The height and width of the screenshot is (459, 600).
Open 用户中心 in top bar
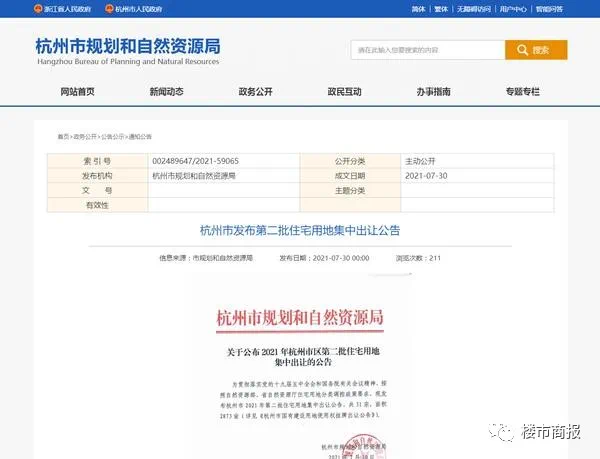(x=513, y=9)
